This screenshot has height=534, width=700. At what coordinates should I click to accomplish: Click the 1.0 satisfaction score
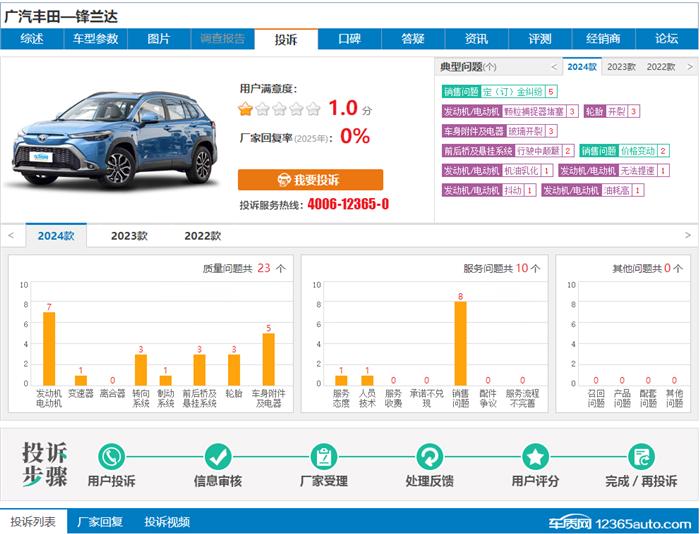coord(343,108)
